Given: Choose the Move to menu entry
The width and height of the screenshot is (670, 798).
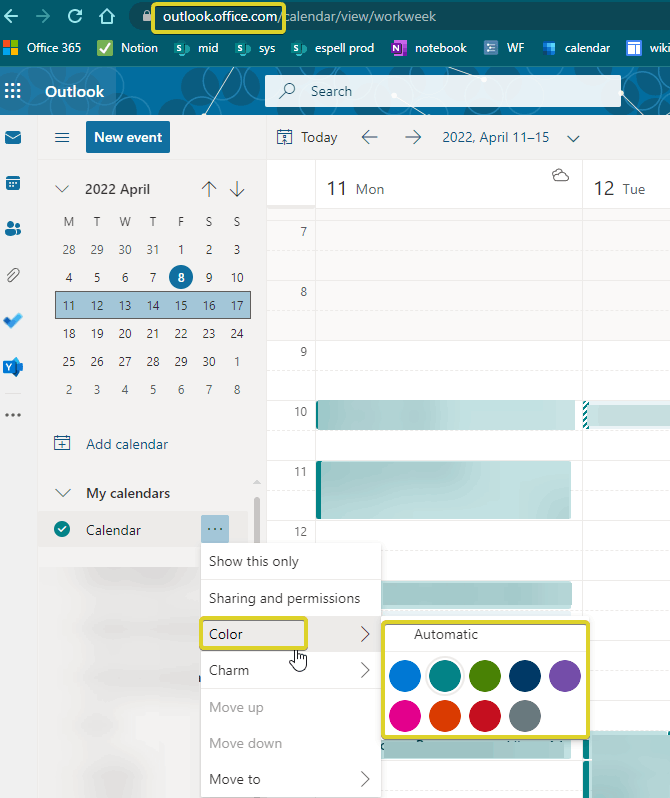Looking at the screenshot, I should 291,779.
